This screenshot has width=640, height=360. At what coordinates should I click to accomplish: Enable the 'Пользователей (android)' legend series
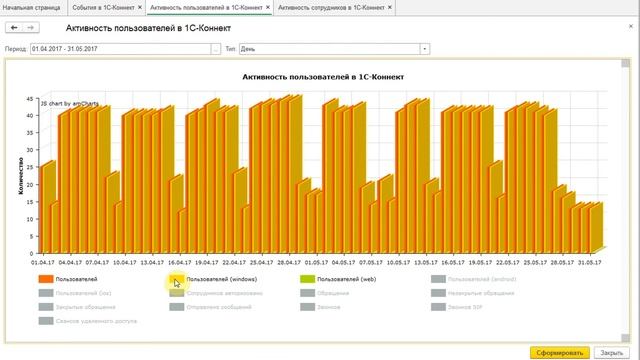click(473, 279)
